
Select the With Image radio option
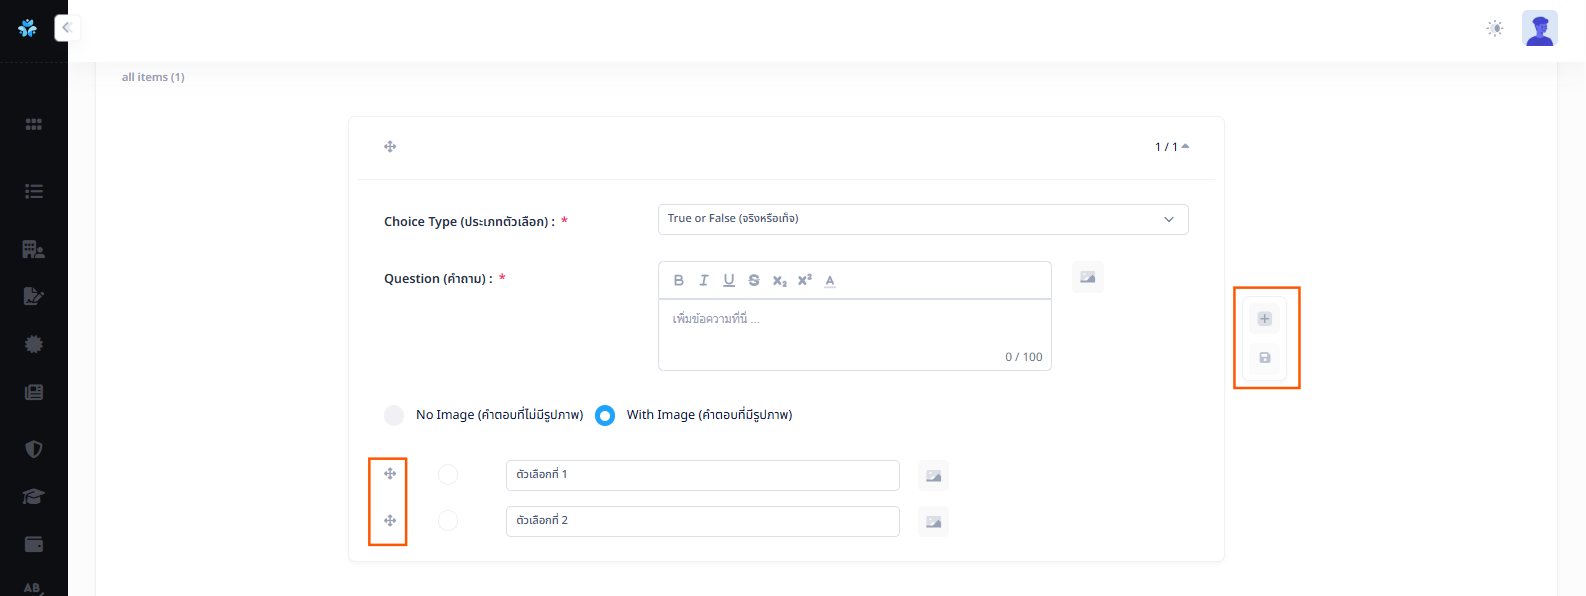(x=605, y=415)
